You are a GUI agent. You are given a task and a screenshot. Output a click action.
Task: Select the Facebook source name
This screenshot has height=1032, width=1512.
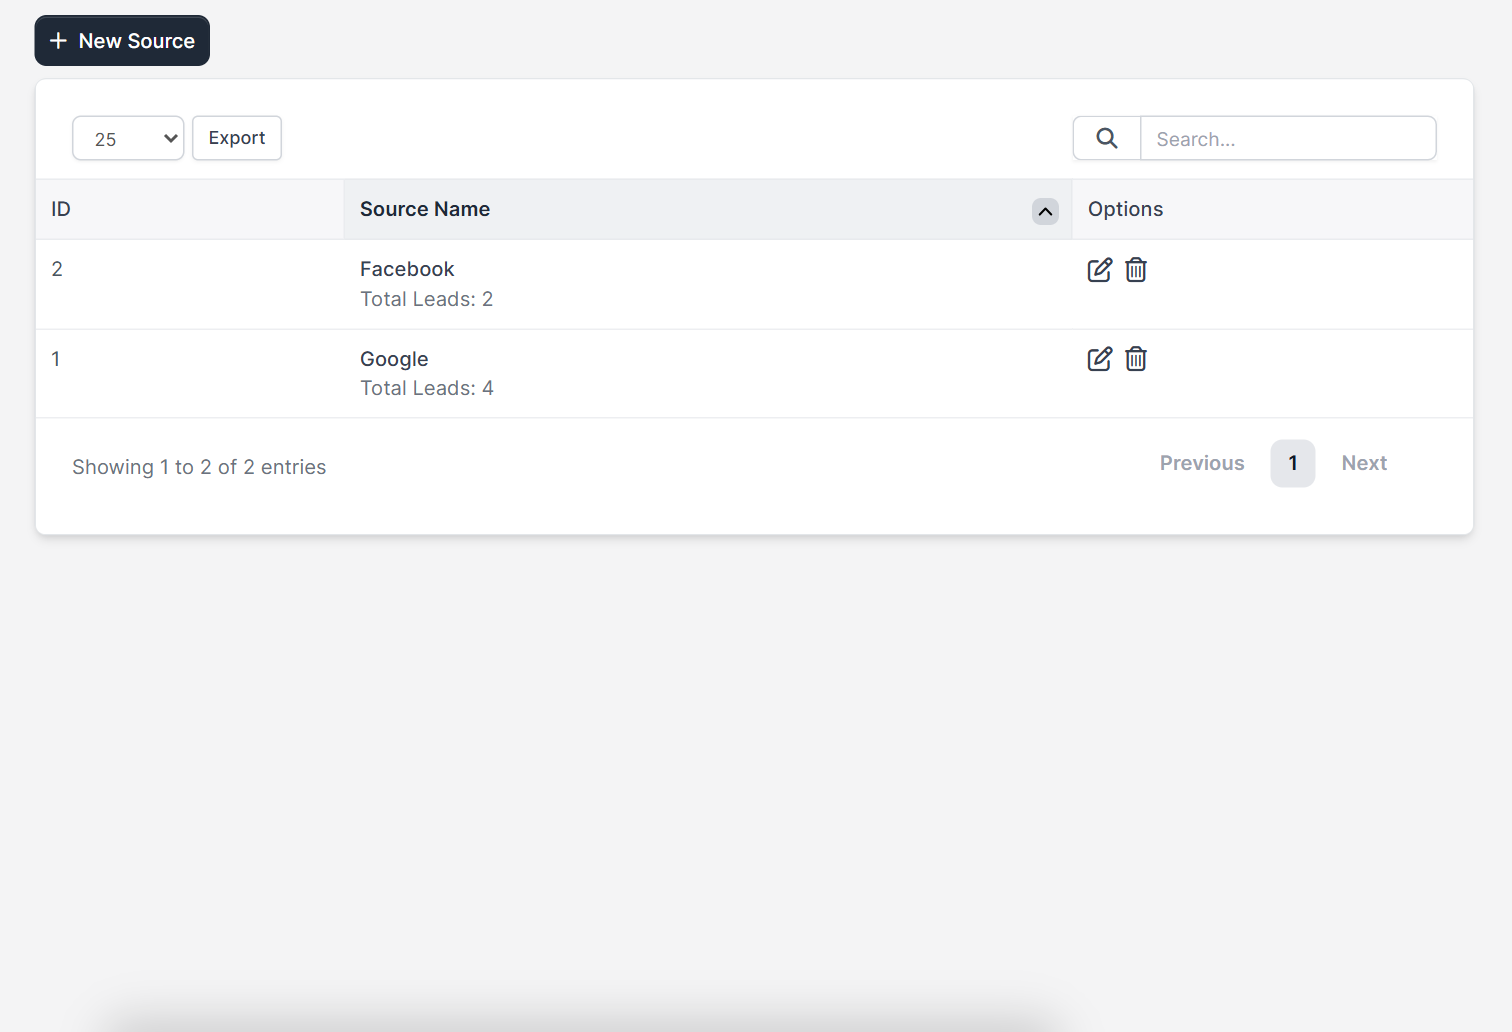click(x=407, y=269)
